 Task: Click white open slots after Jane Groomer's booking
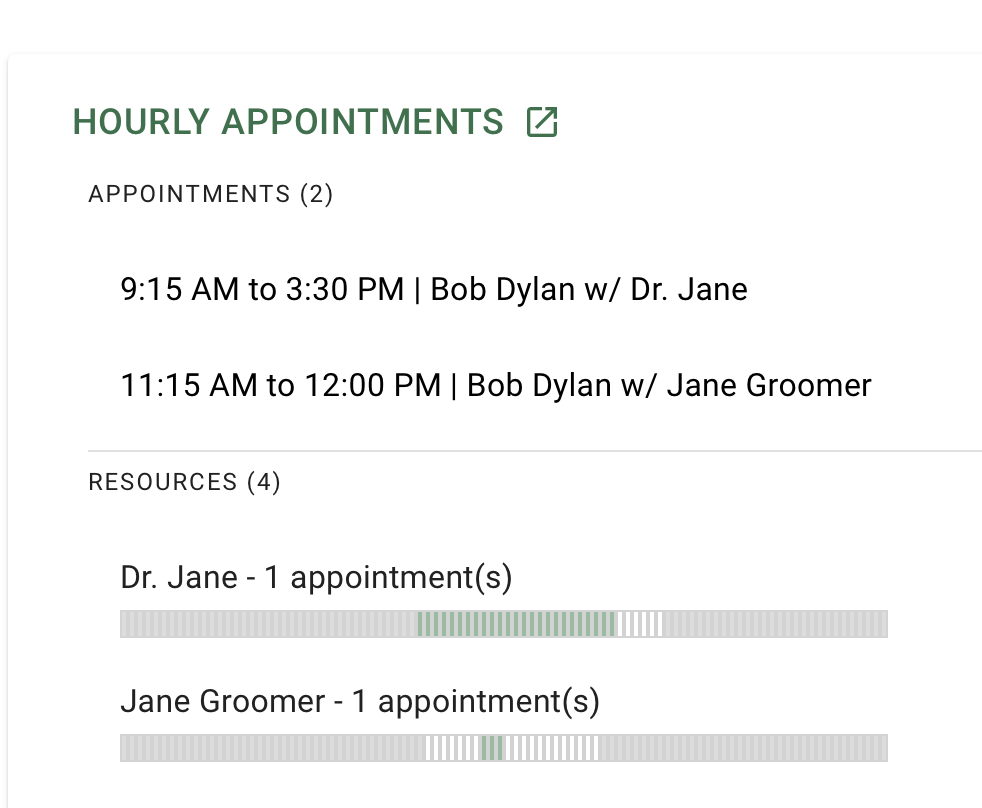coord(551,748)
